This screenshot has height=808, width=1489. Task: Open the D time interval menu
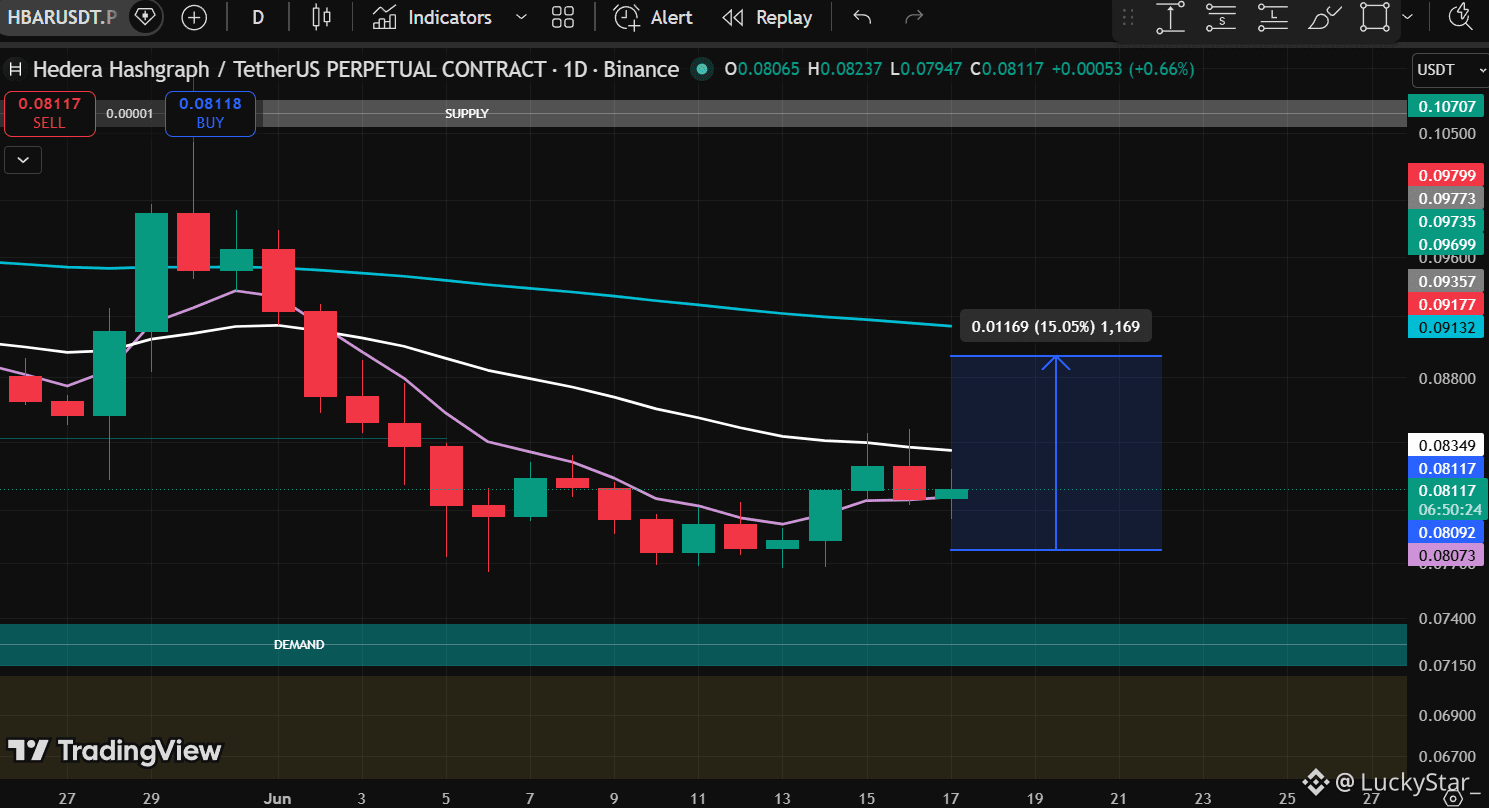[258, 17]
